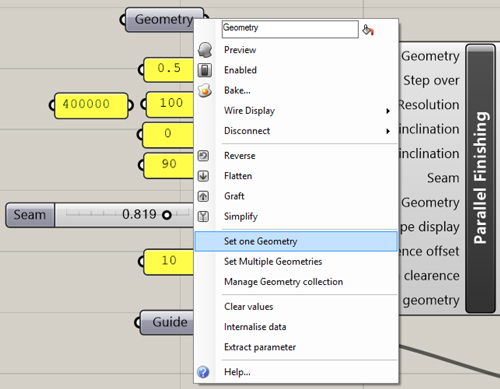
Task: Toggle the Enabled menu option
Action: [x=296, y=70]
